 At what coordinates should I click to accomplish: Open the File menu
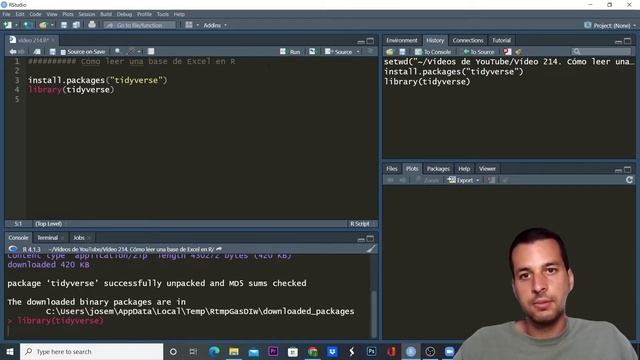click(7, 14)
